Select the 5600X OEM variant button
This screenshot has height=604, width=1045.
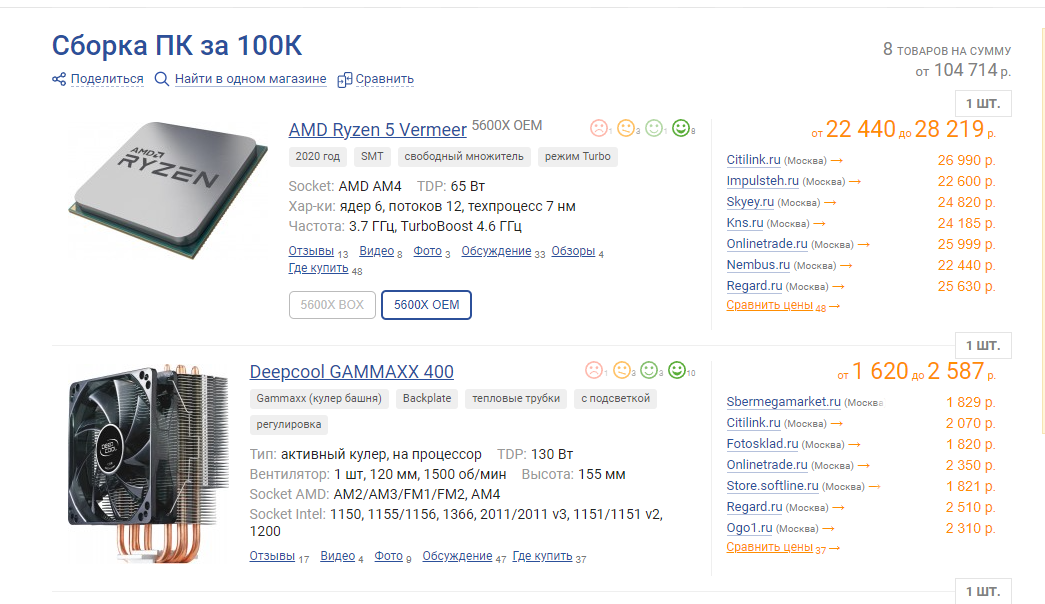[427, 305]
